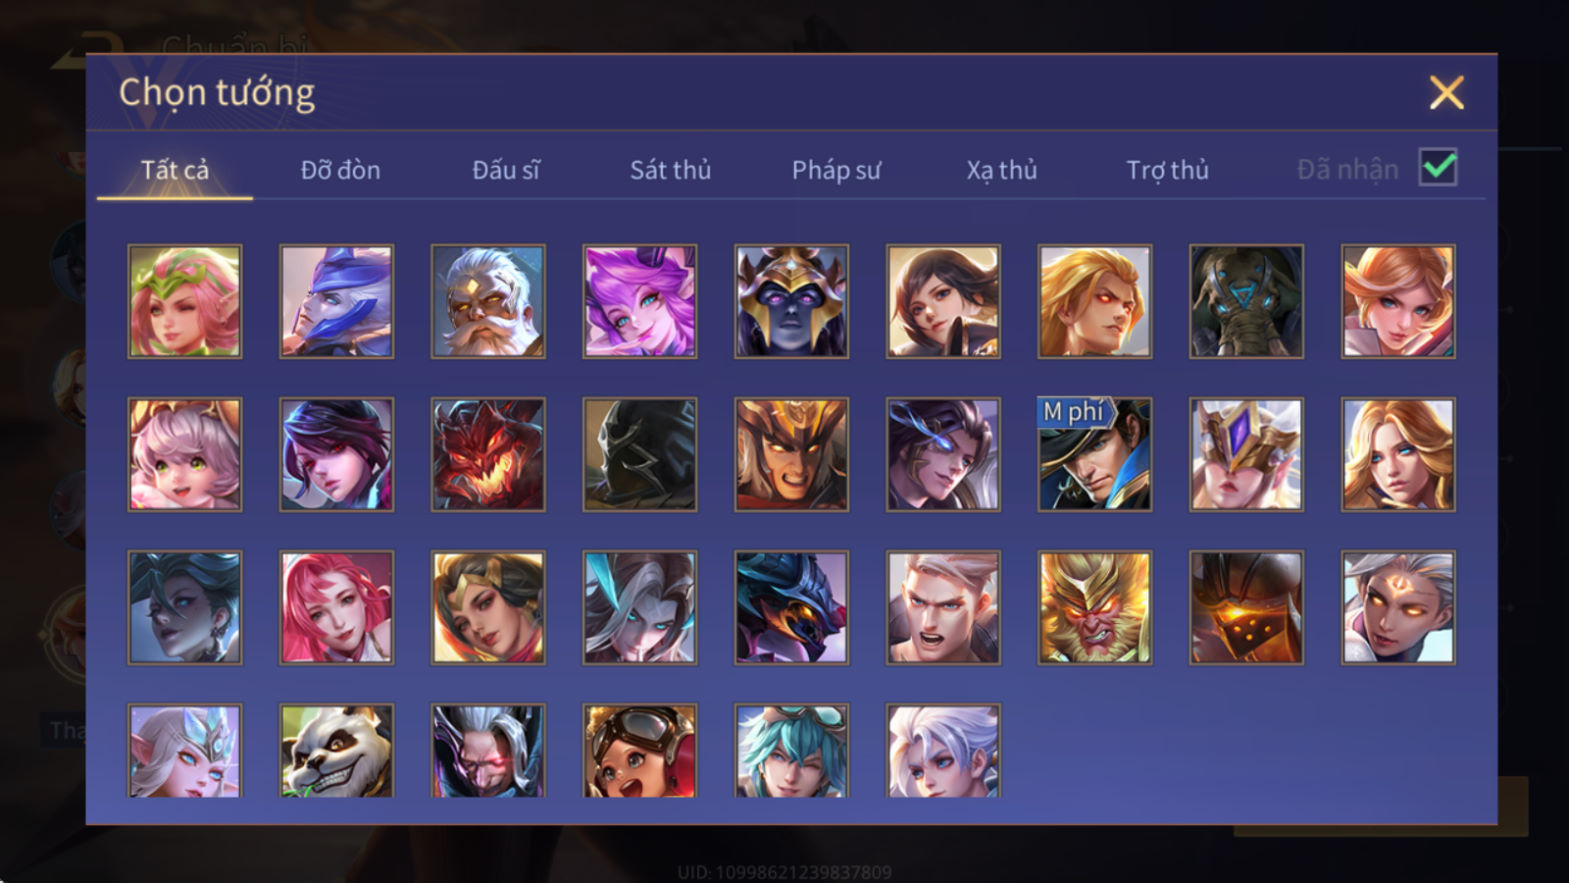Pick the red demon hero portrait
Image resolution: width=1569 pixels, height=883 pixels.
pyautogui.click(x=488, y=454)
